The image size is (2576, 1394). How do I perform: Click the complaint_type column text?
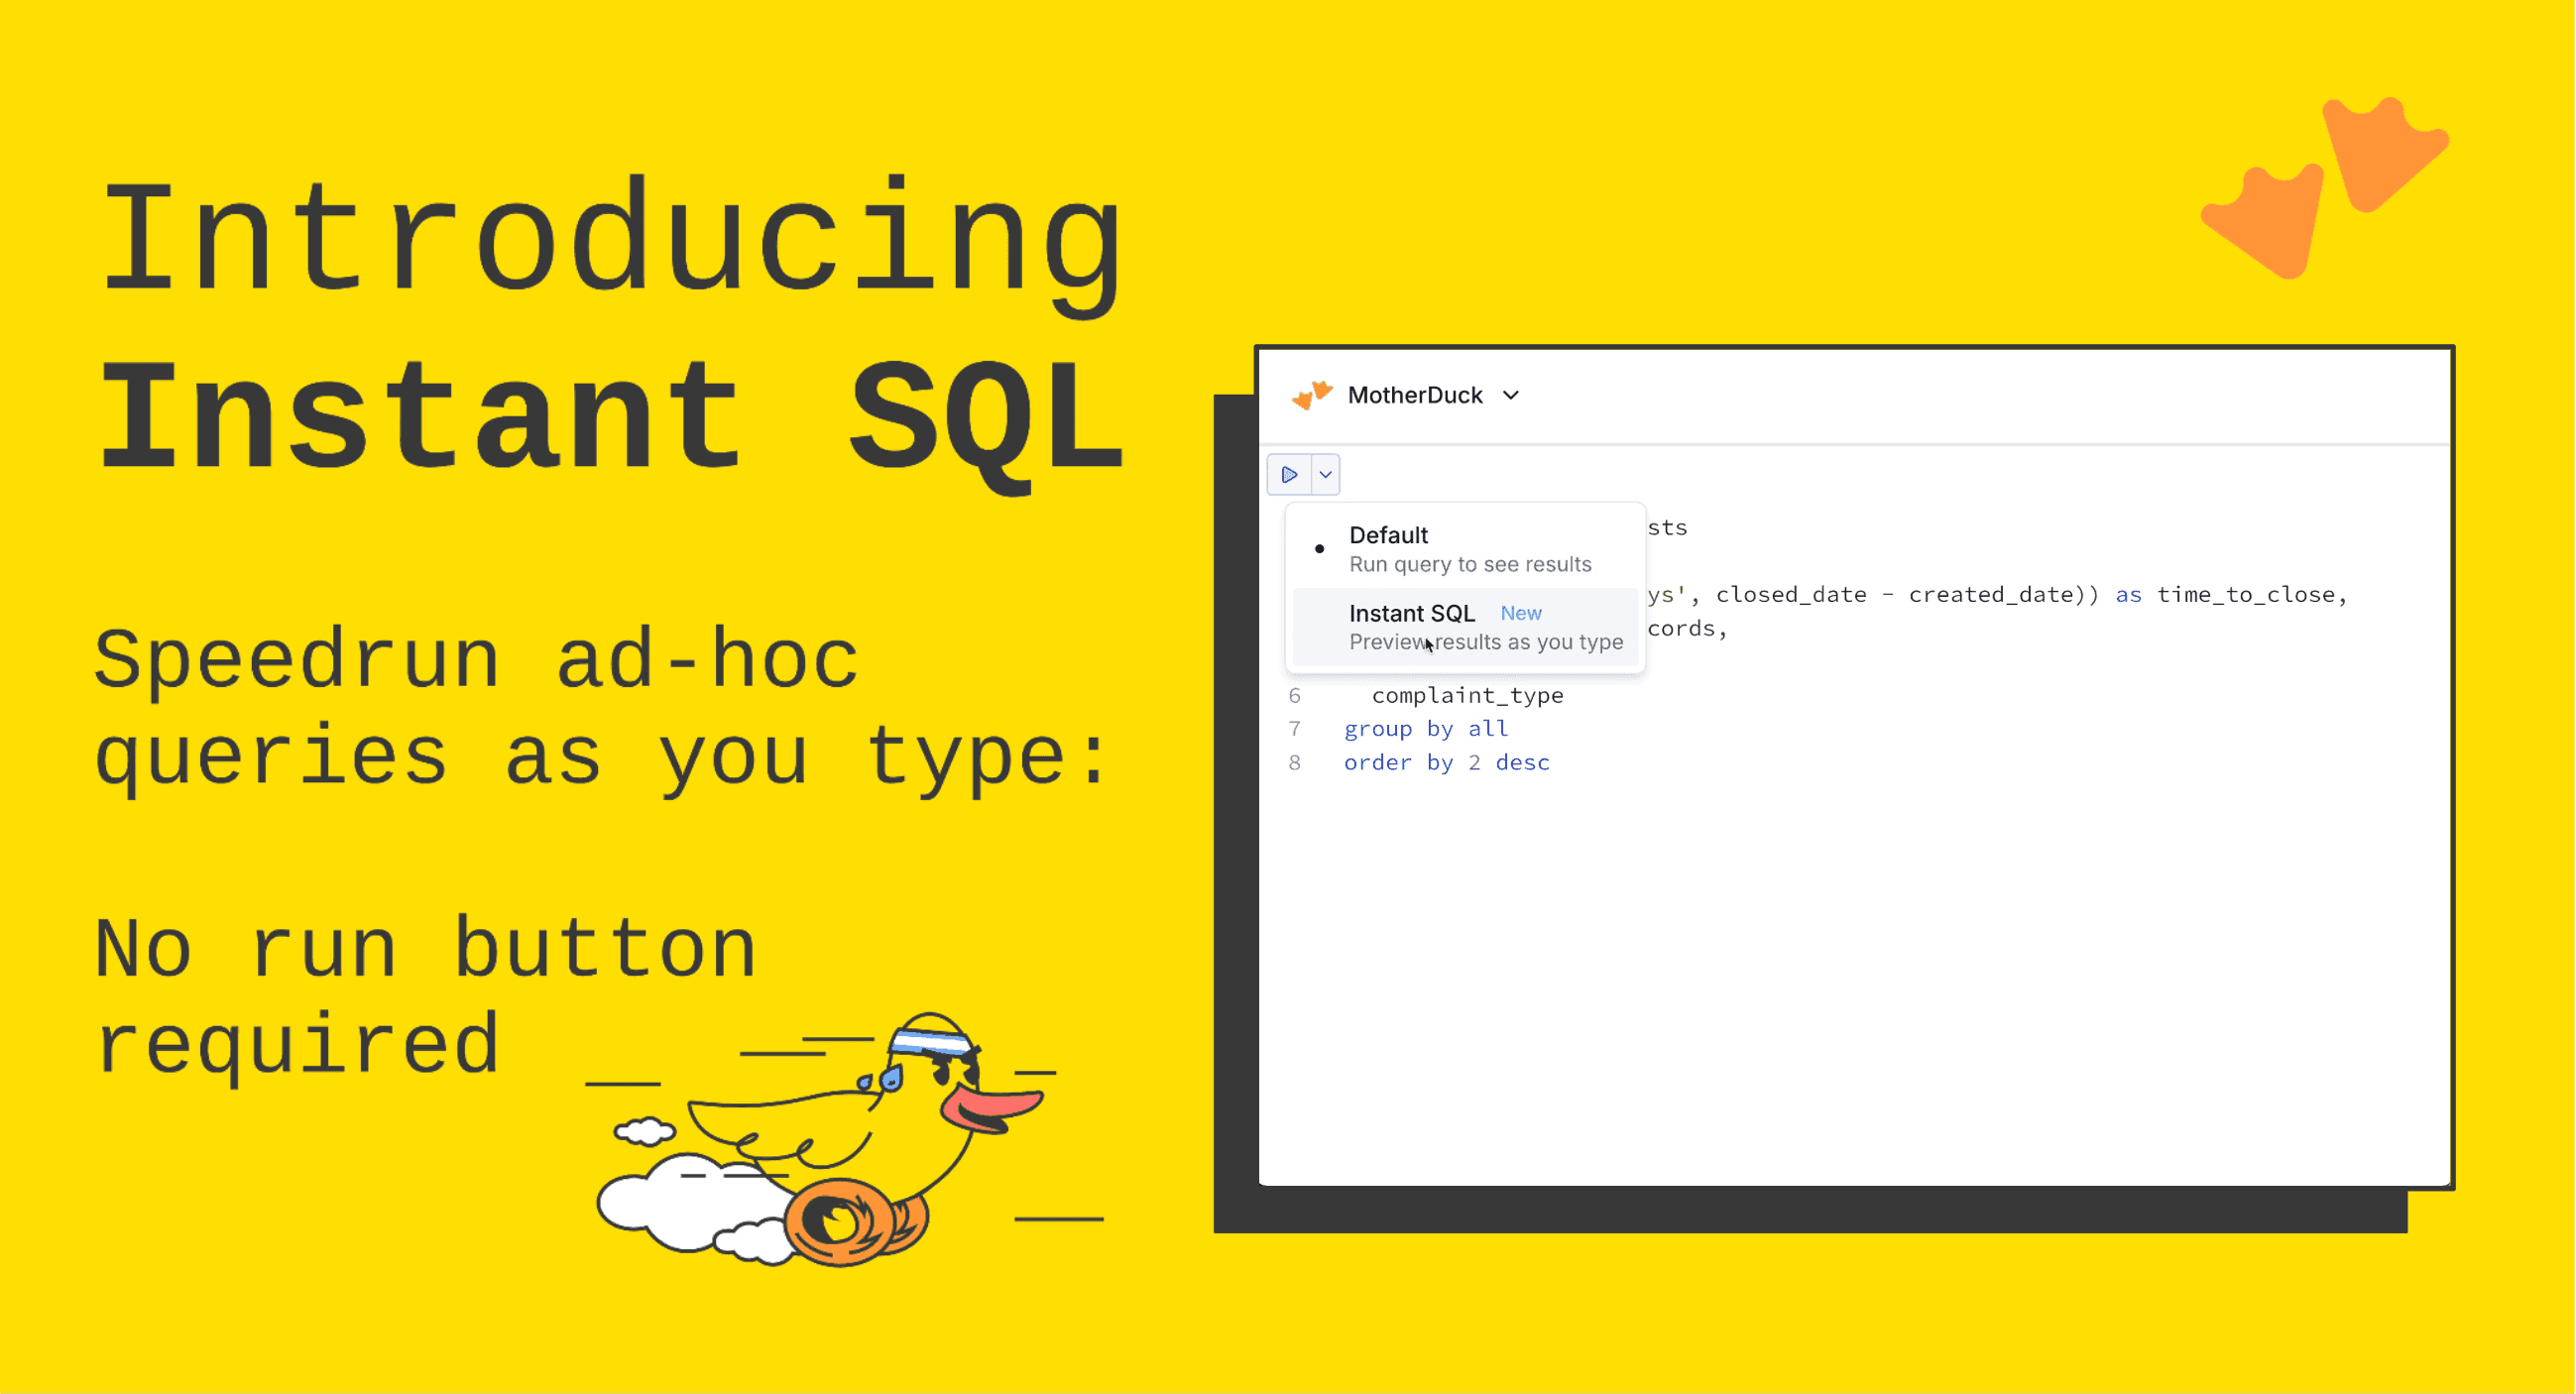point(1467,695)
